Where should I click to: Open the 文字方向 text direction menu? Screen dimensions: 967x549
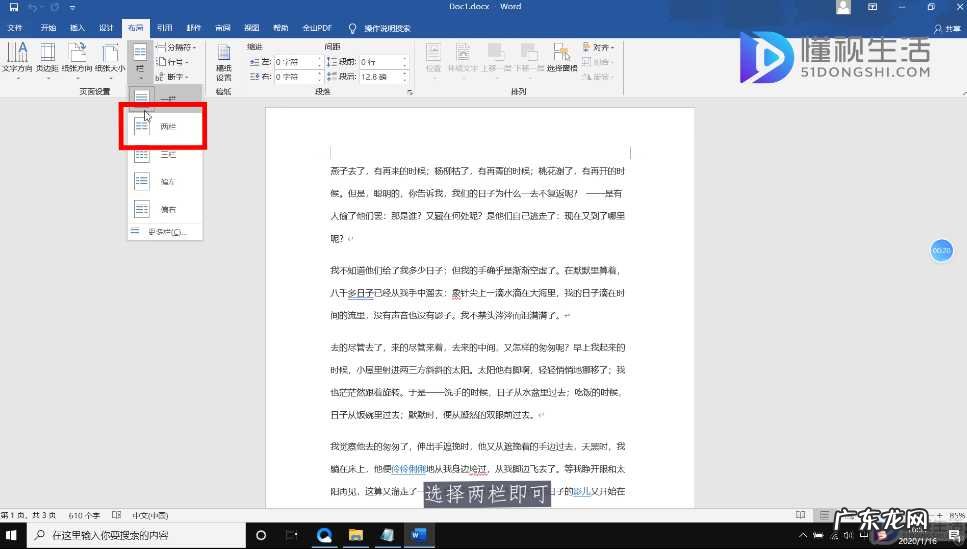[x=17, y=60]
